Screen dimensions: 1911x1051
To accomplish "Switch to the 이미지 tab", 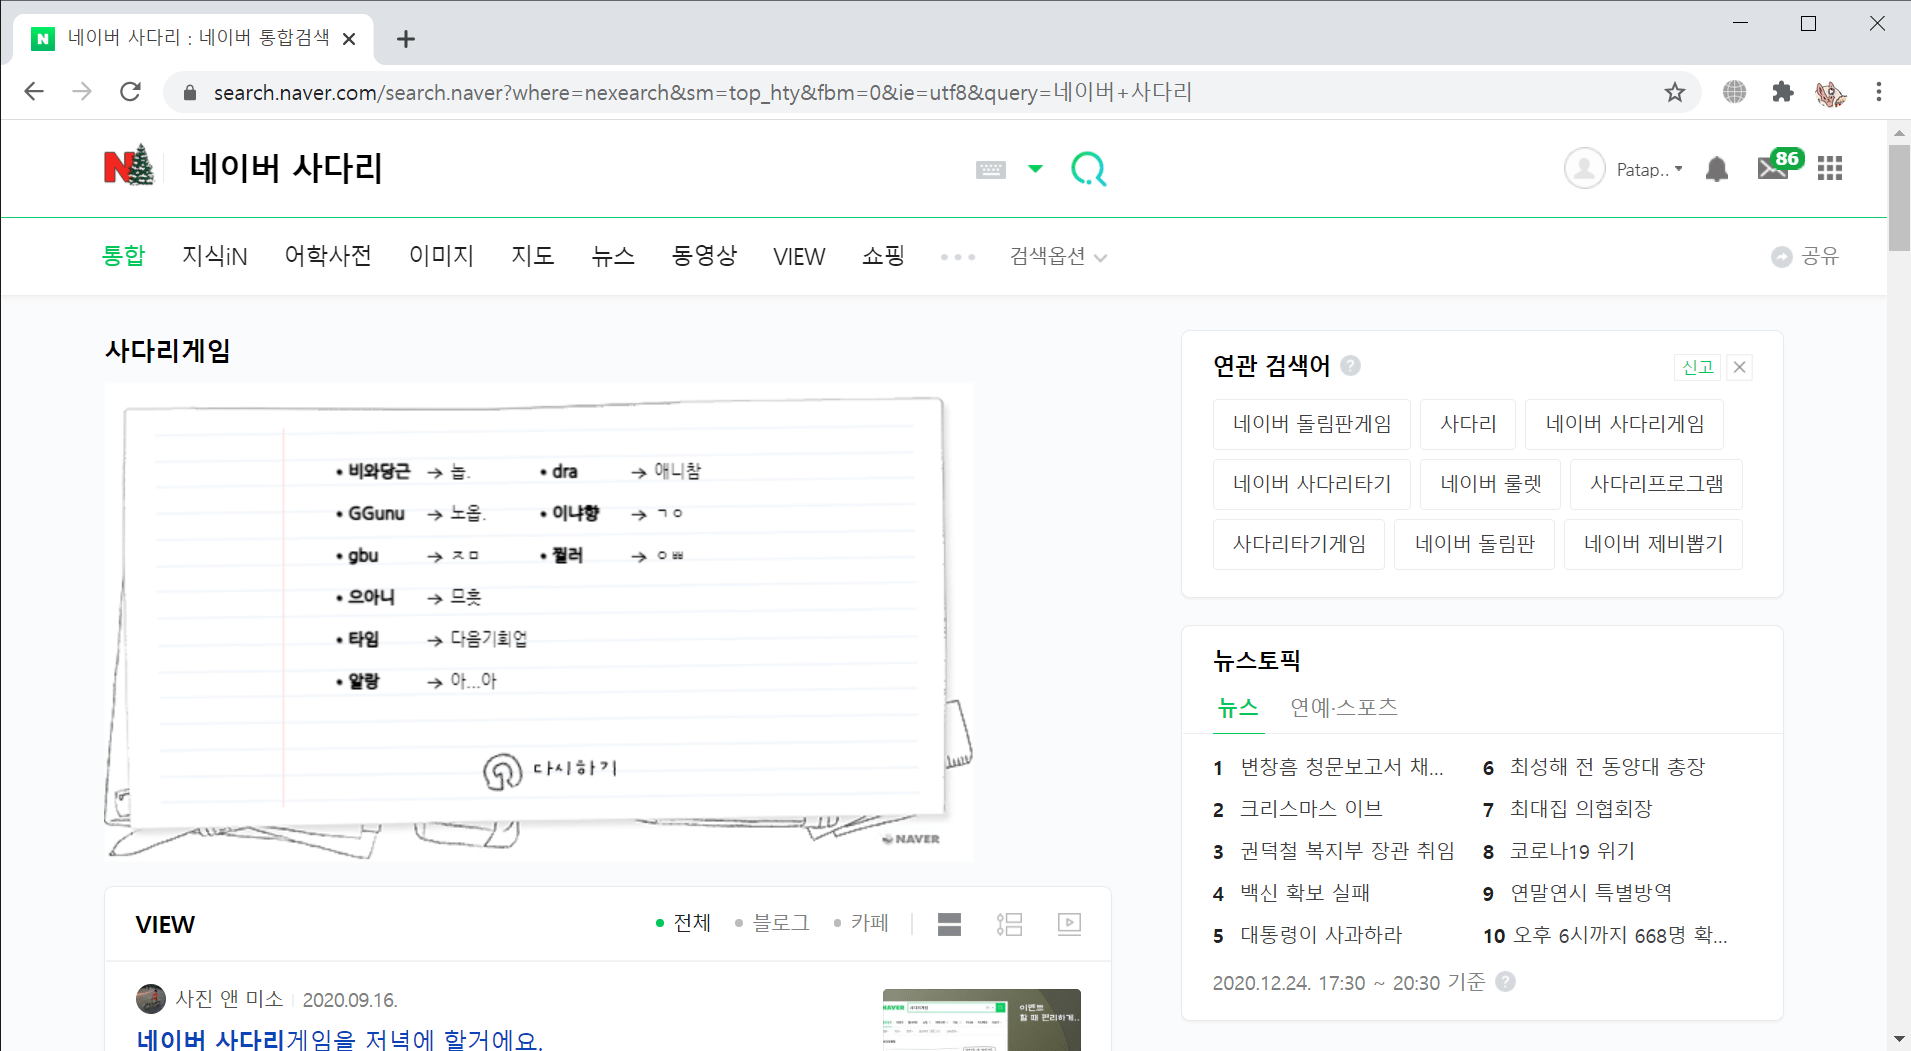I will (441, 256).
